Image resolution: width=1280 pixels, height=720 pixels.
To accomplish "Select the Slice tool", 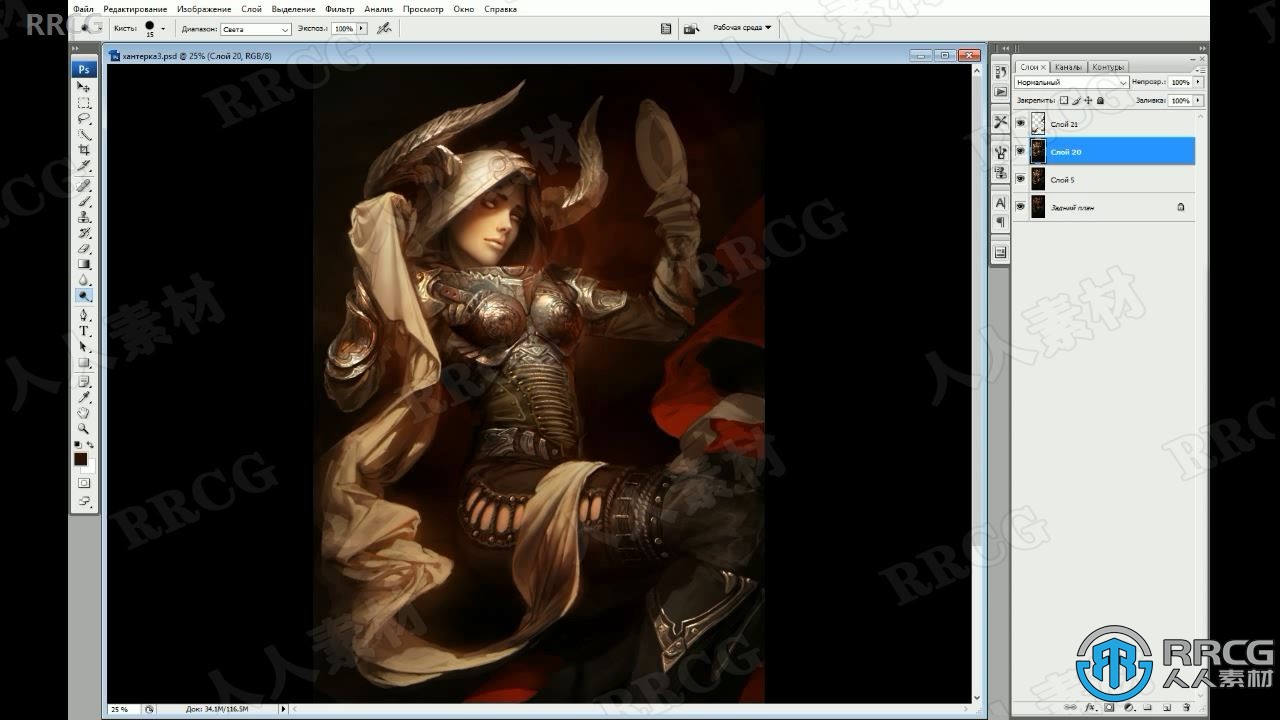I will point(84,165).
